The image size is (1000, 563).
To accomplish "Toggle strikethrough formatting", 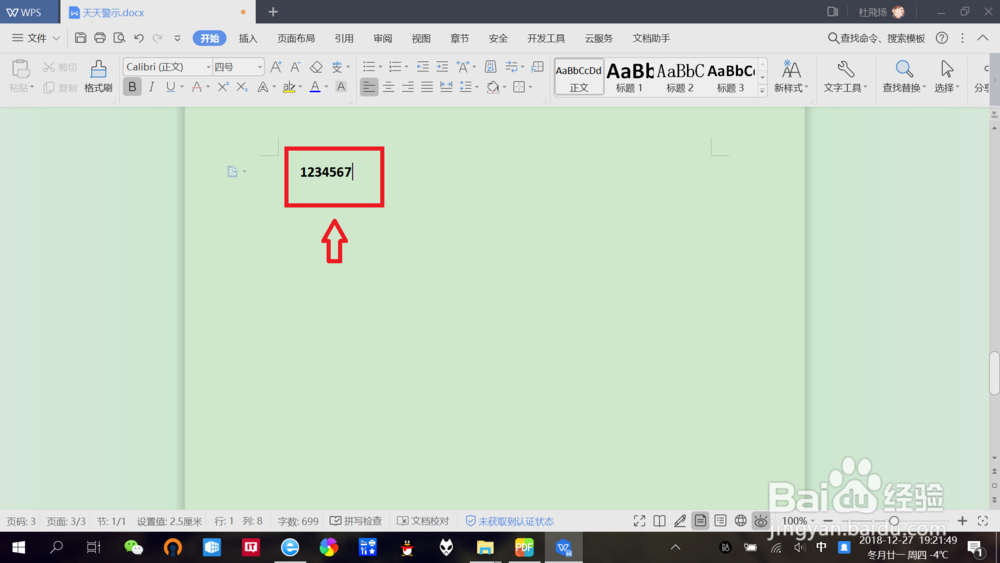I will 196,87.
